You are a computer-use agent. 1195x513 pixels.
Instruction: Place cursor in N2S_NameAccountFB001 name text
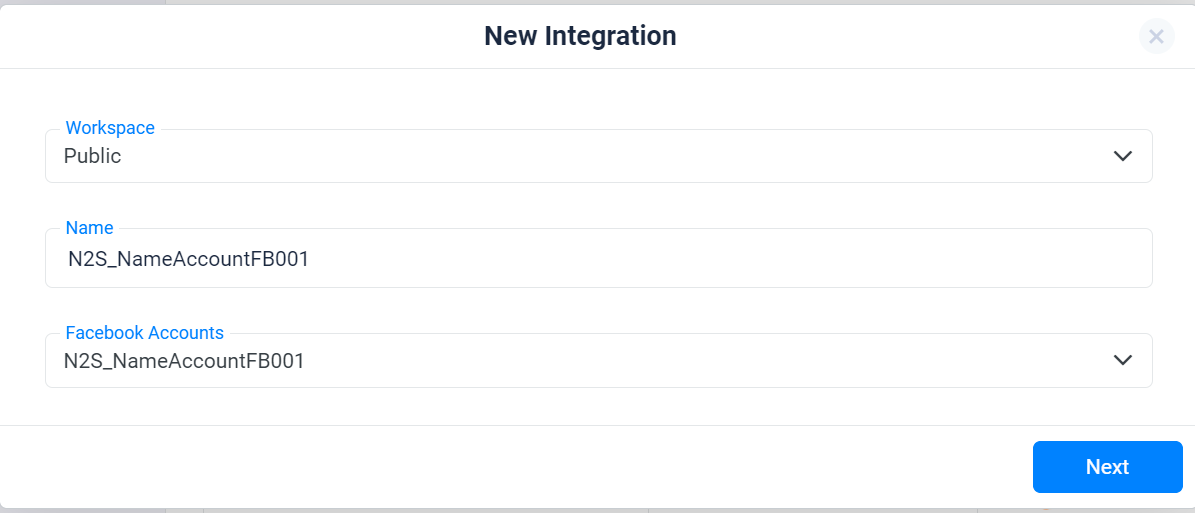coord(188,259)
